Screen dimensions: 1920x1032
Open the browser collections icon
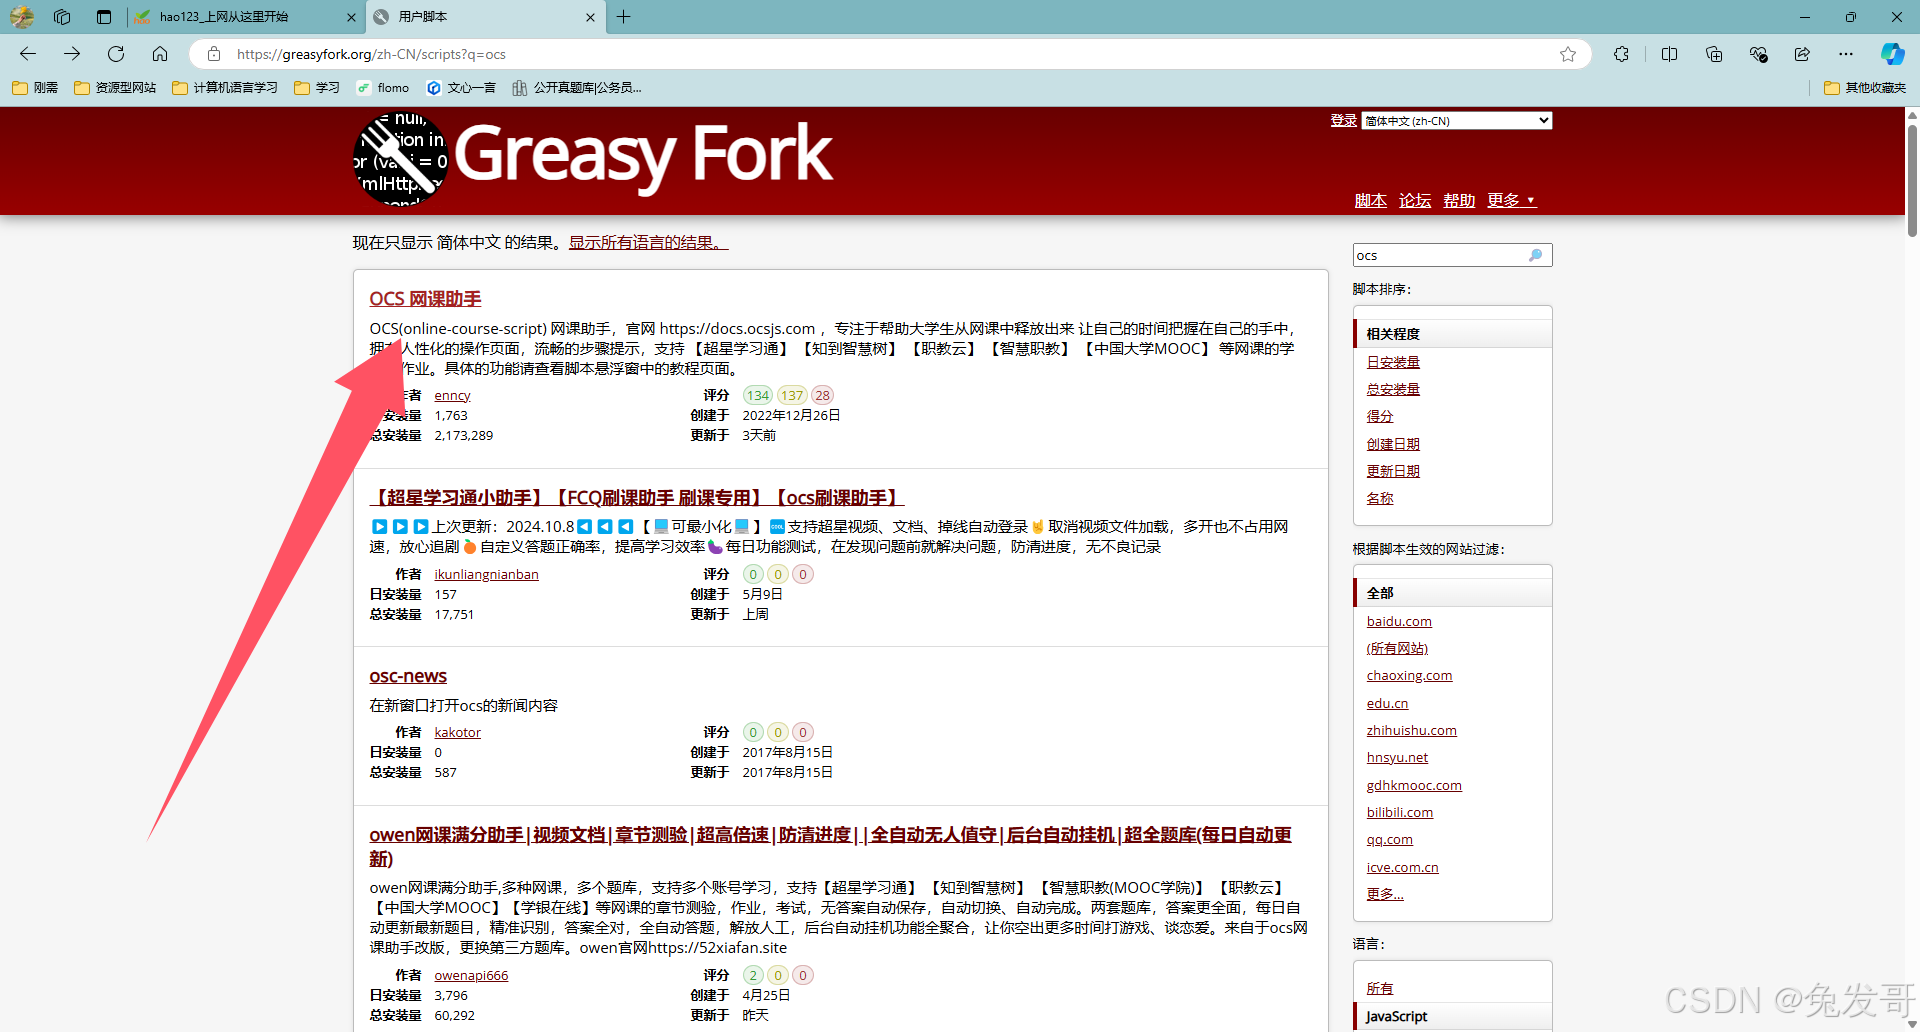click(x=1714, y=54)
